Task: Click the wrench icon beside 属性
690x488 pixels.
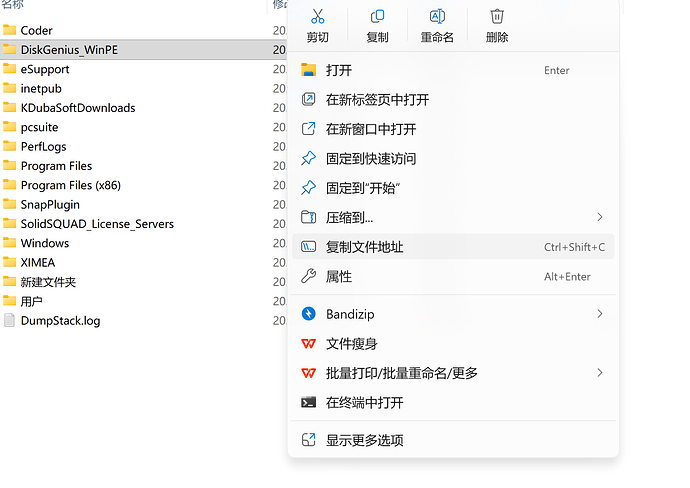Action: click(308, 276)
